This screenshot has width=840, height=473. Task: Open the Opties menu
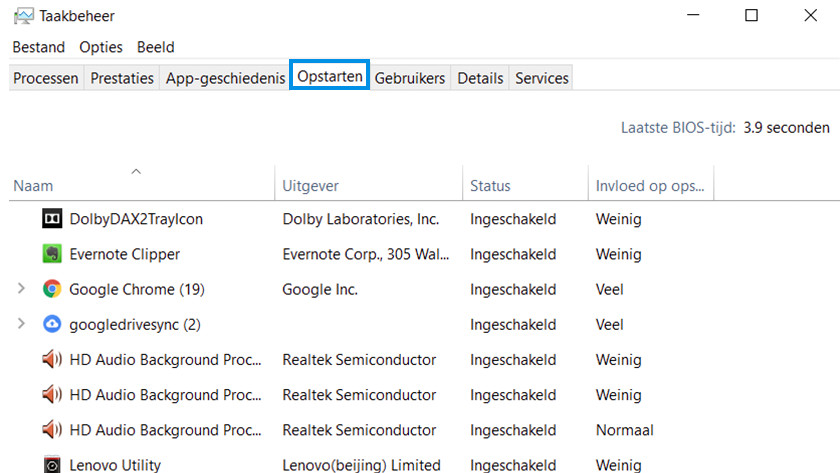[101, 47]
